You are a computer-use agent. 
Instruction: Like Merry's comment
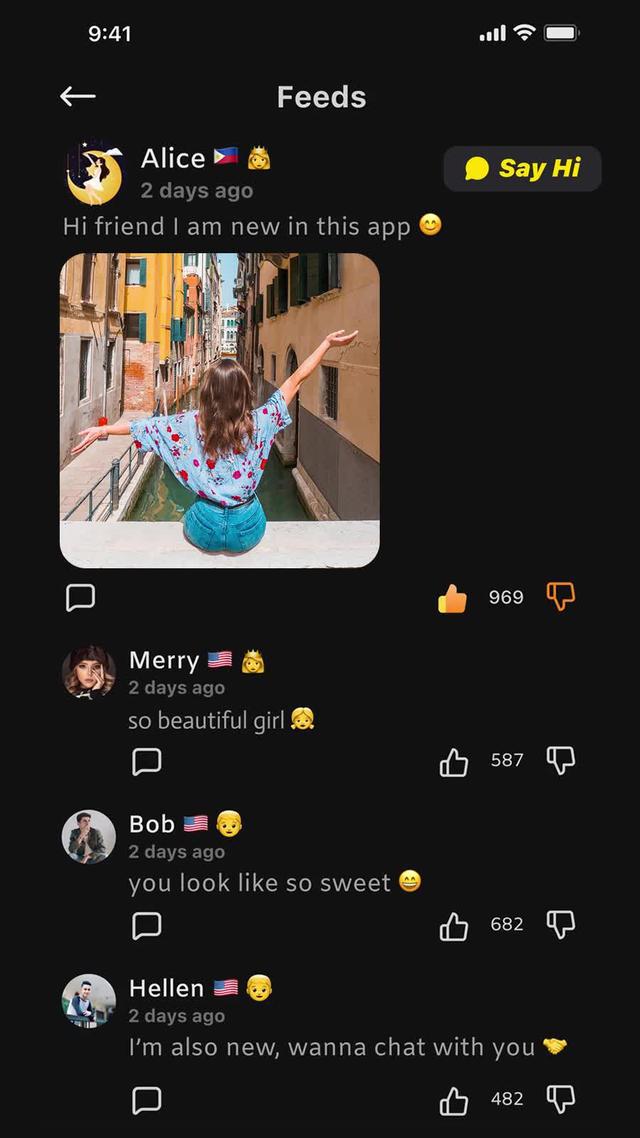pyautogui.click(x=454, y=762)
